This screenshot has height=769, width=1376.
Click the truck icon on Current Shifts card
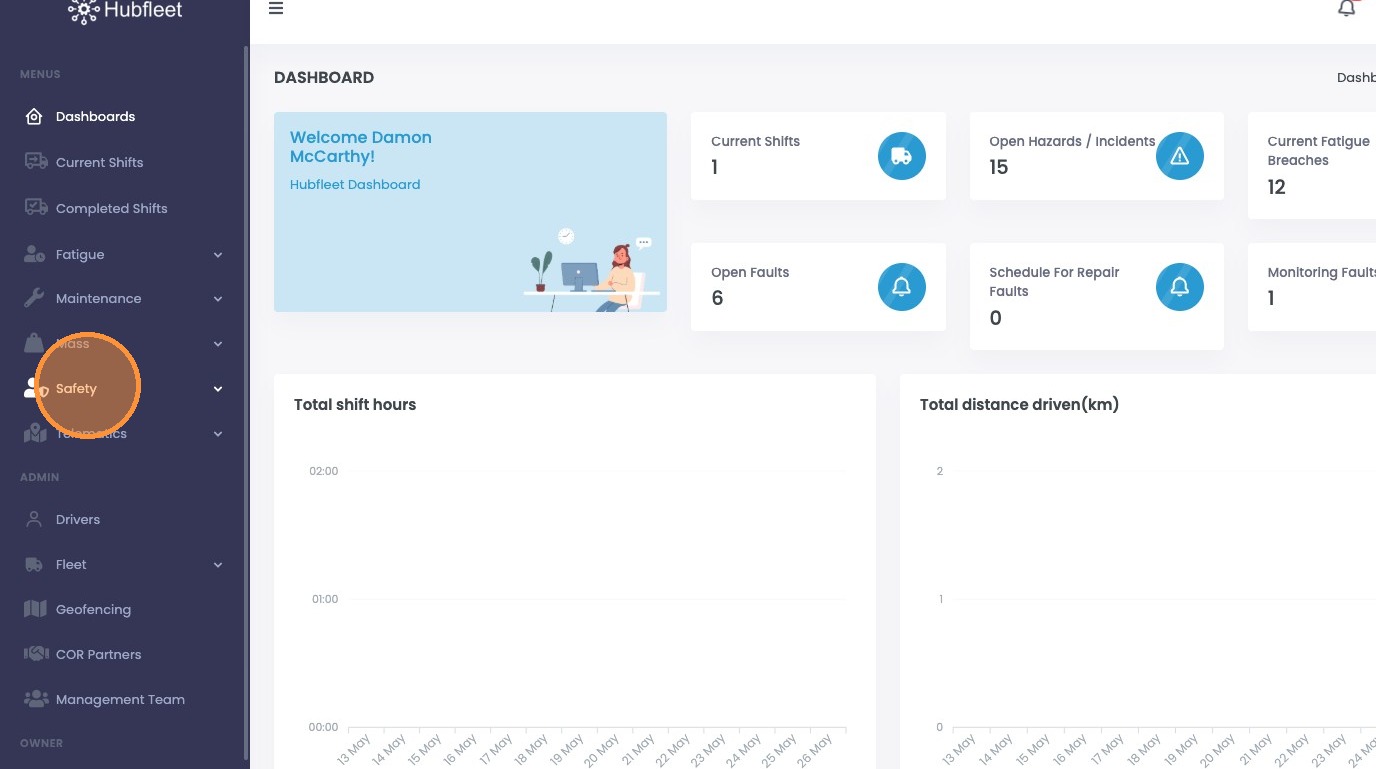pyautogui.click(x=902, y=156)
